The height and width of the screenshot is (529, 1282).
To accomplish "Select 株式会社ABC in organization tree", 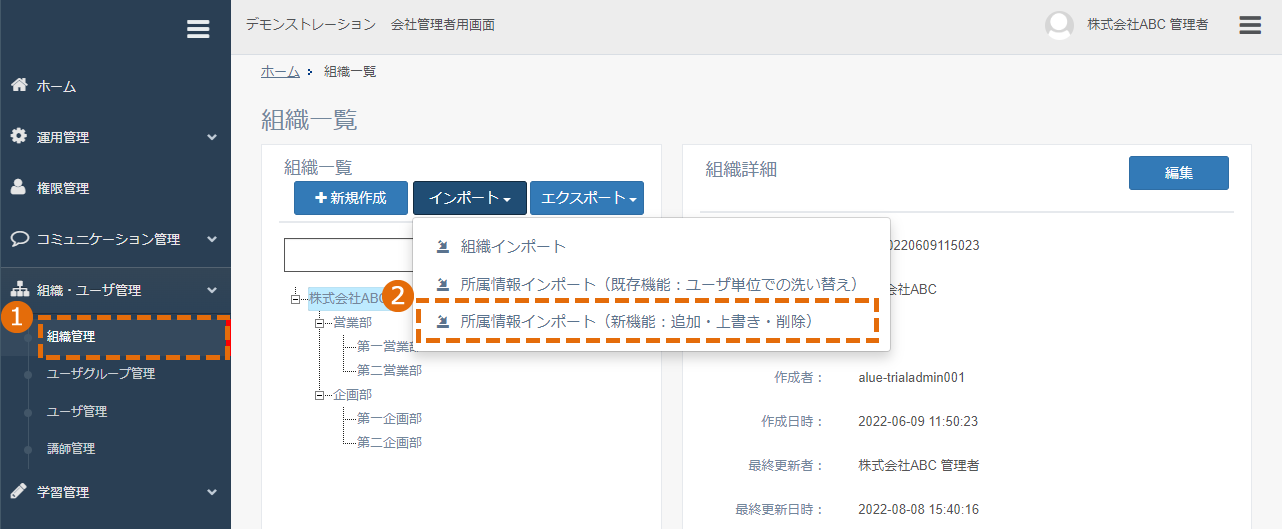I will pyautogui.click(x=347, y=298).
